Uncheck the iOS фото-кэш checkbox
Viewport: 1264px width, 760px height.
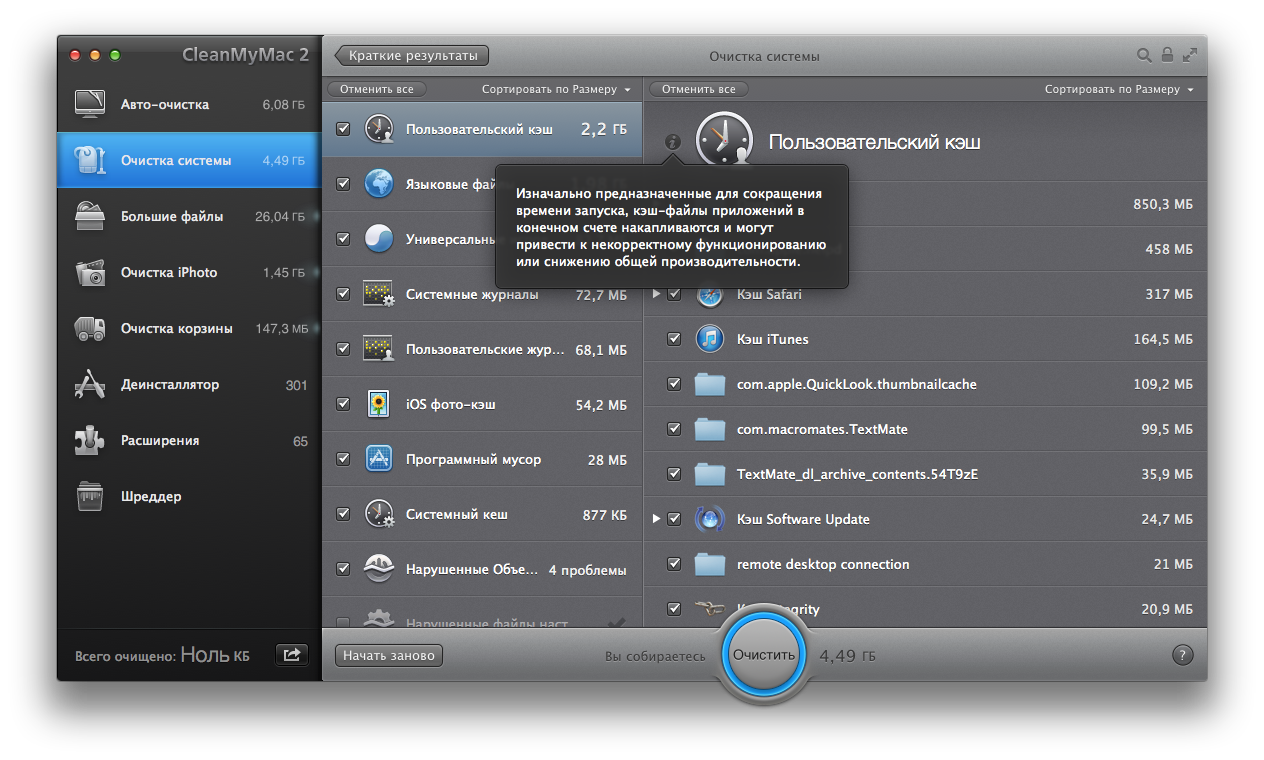point(343,404)
